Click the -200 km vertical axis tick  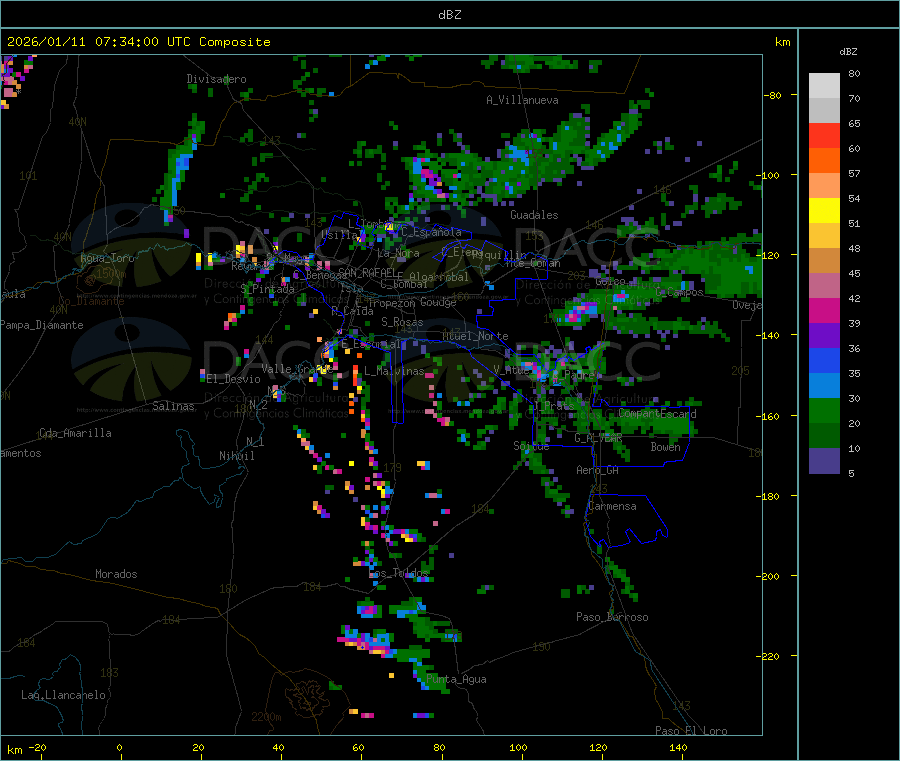coord(769,576)
